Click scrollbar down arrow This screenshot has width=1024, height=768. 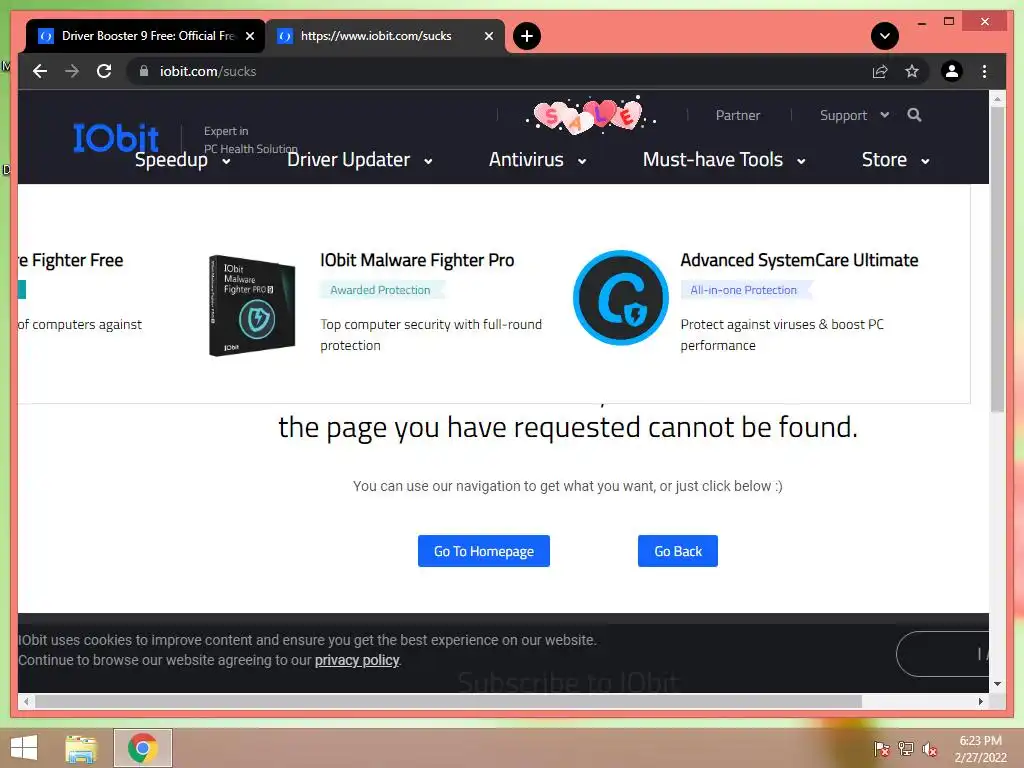coord(997,684)
